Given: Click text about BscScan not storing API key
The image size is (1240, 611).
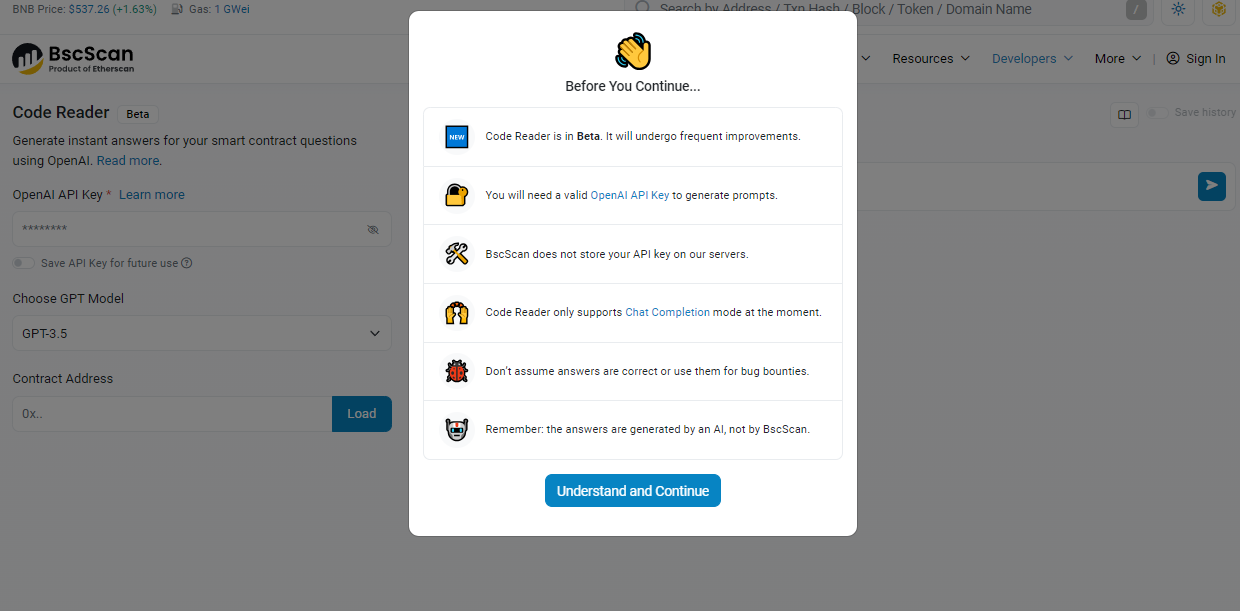Looking at the screenshot, I should point(617,254).
